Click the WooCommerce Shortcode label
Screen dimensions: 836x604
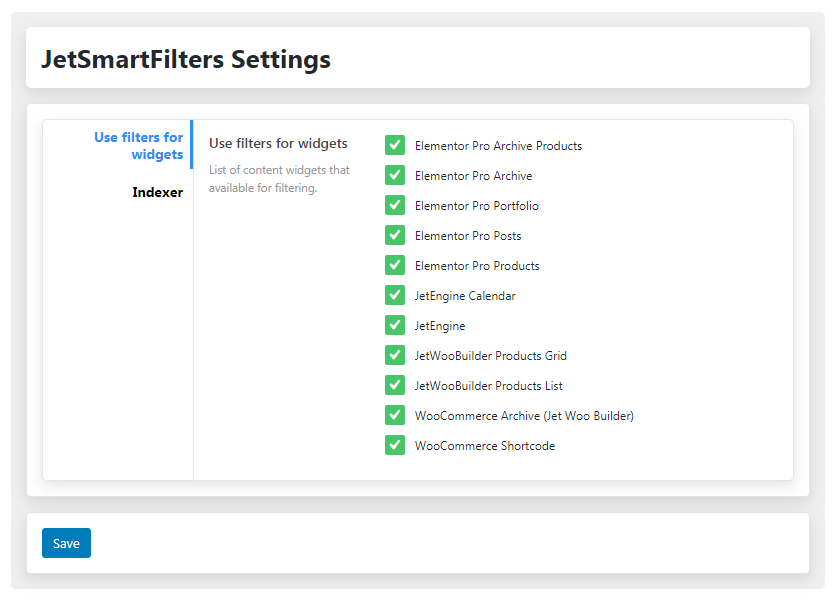coord(485,446)
